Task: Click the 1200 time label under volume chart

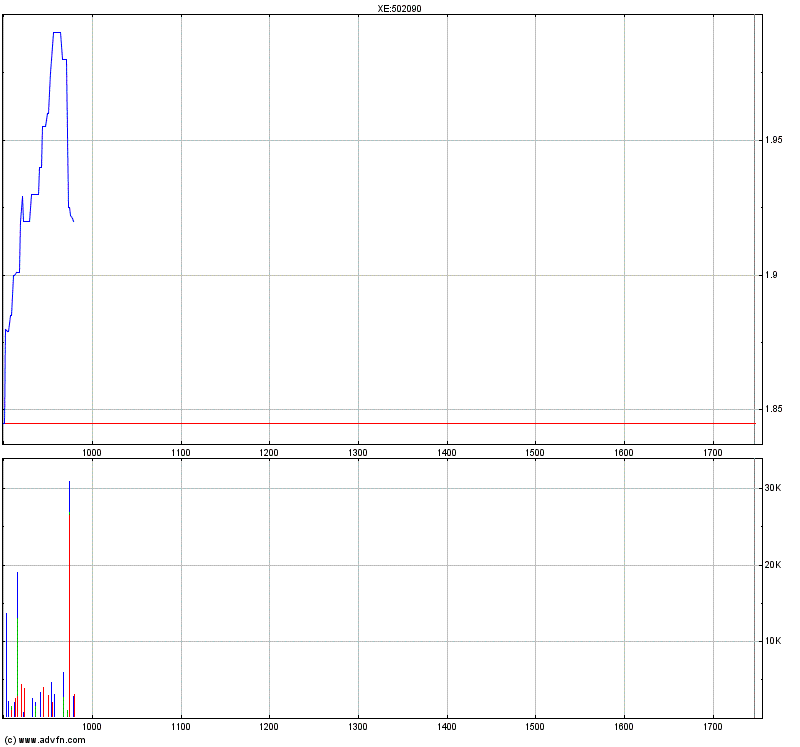Action: click(x=269, y=727)
